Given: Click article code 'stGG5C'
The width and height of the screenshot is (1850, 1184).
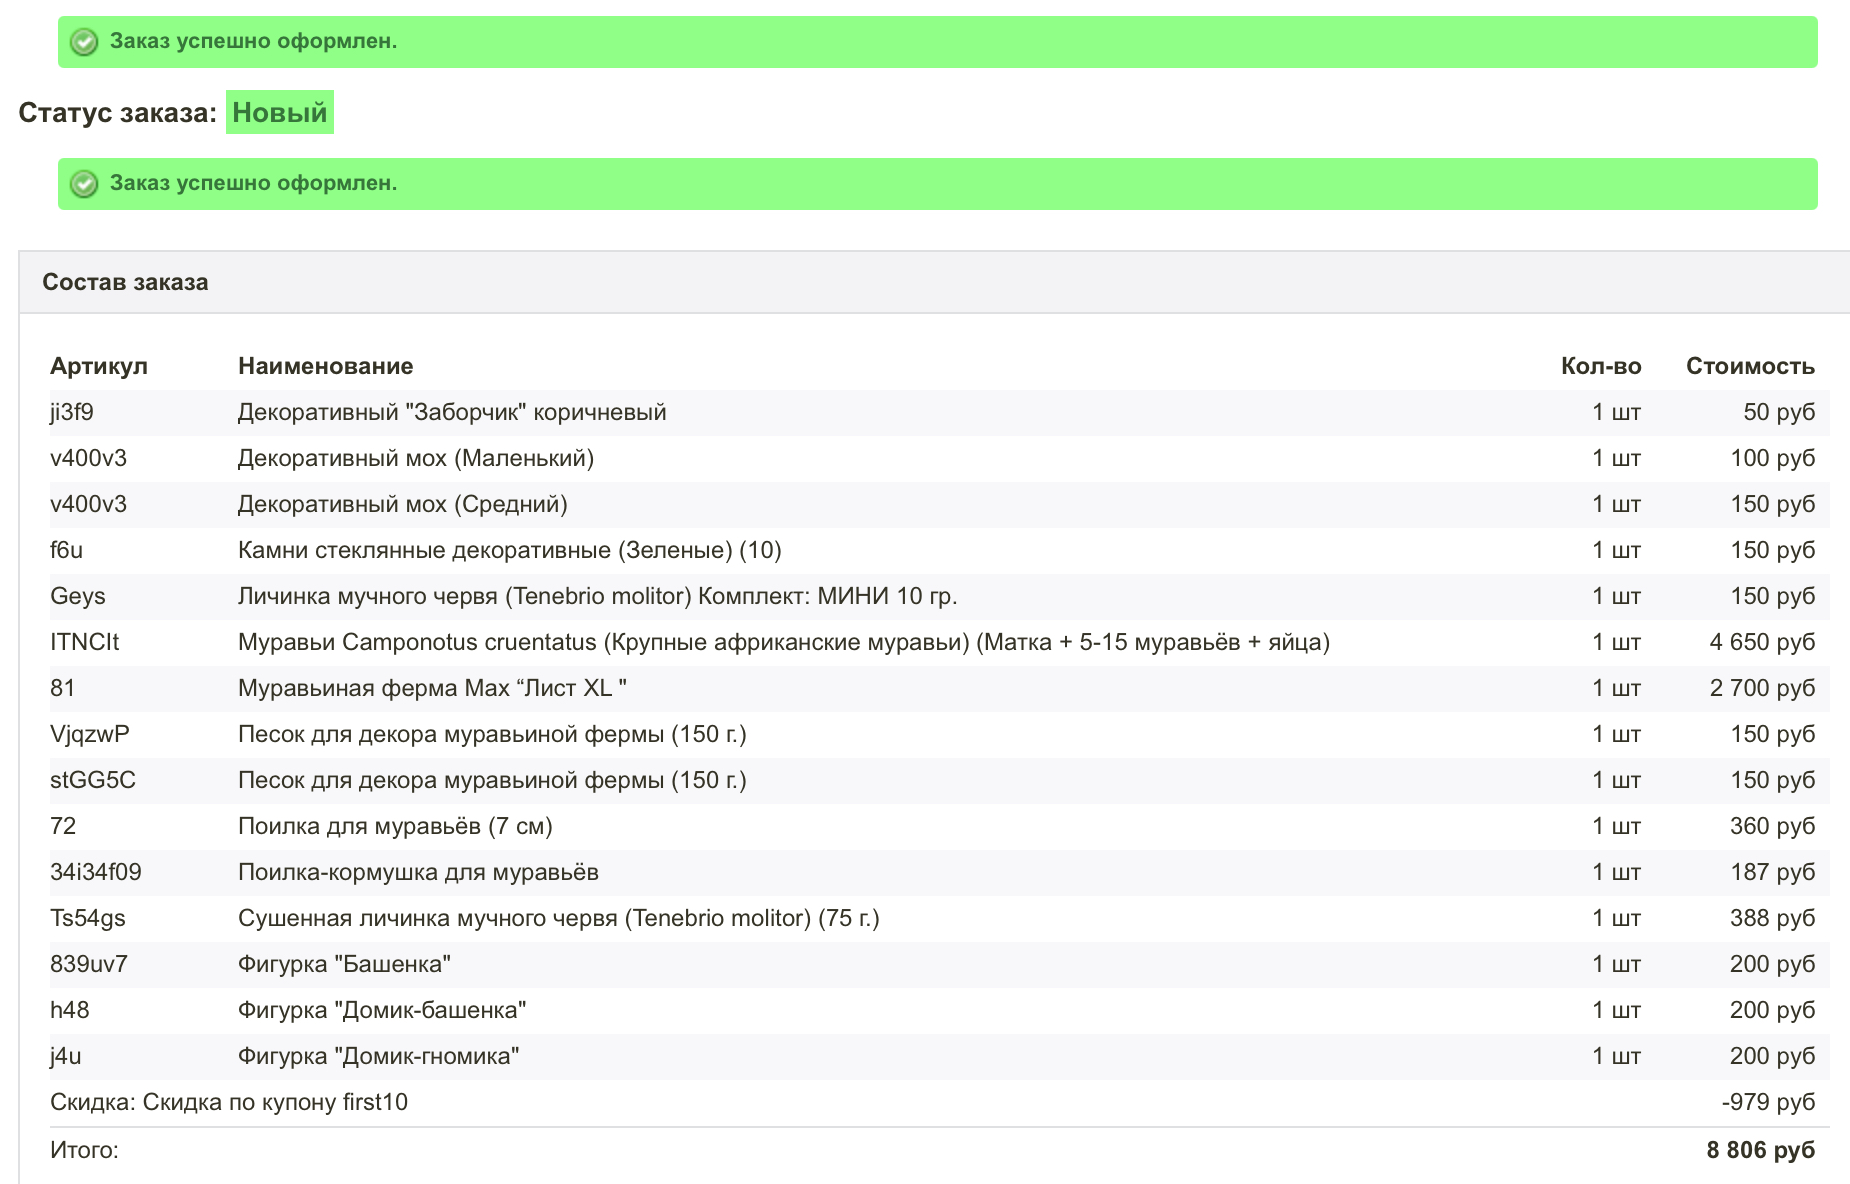Looking at the screenshot, I should click(93, 780).
